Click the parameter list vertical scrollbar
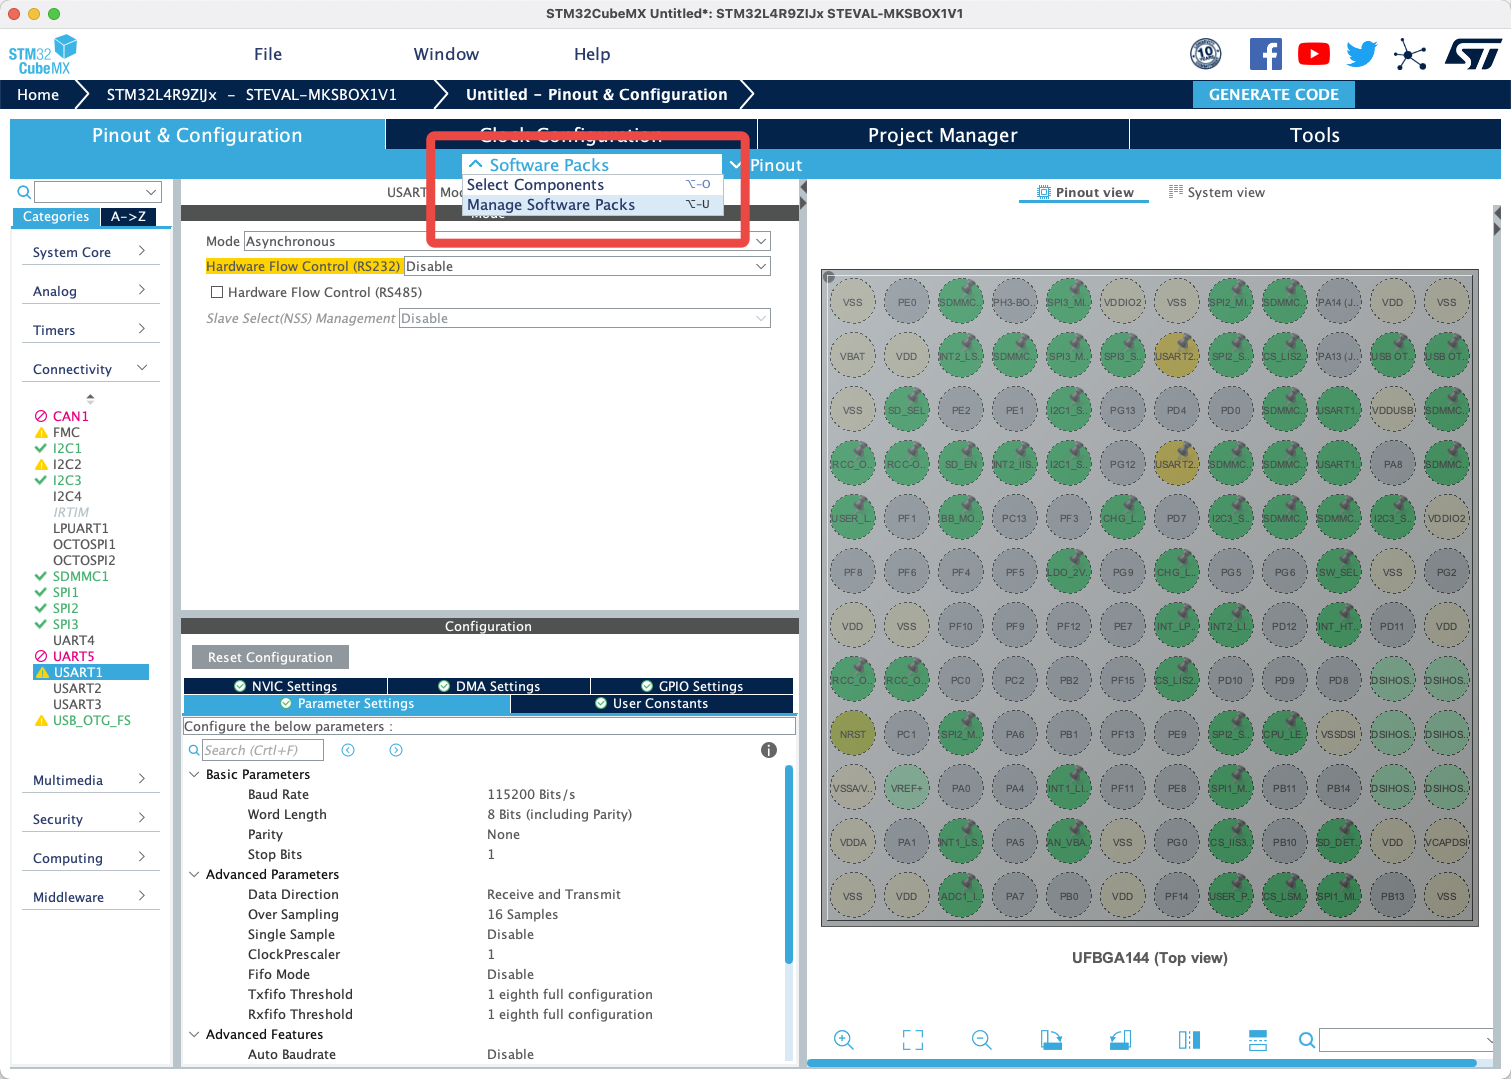 (x=789, y=863)
